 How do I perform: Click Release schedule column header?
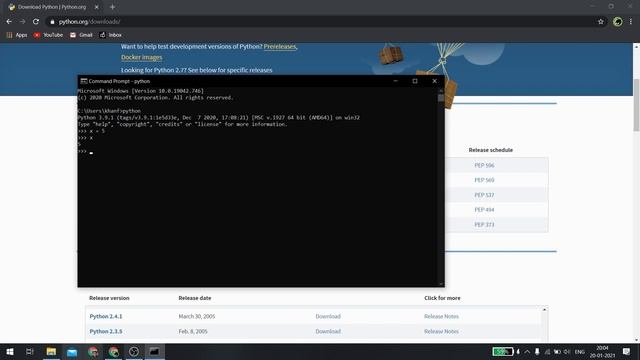pyautogui.click(x=491, y=150)
